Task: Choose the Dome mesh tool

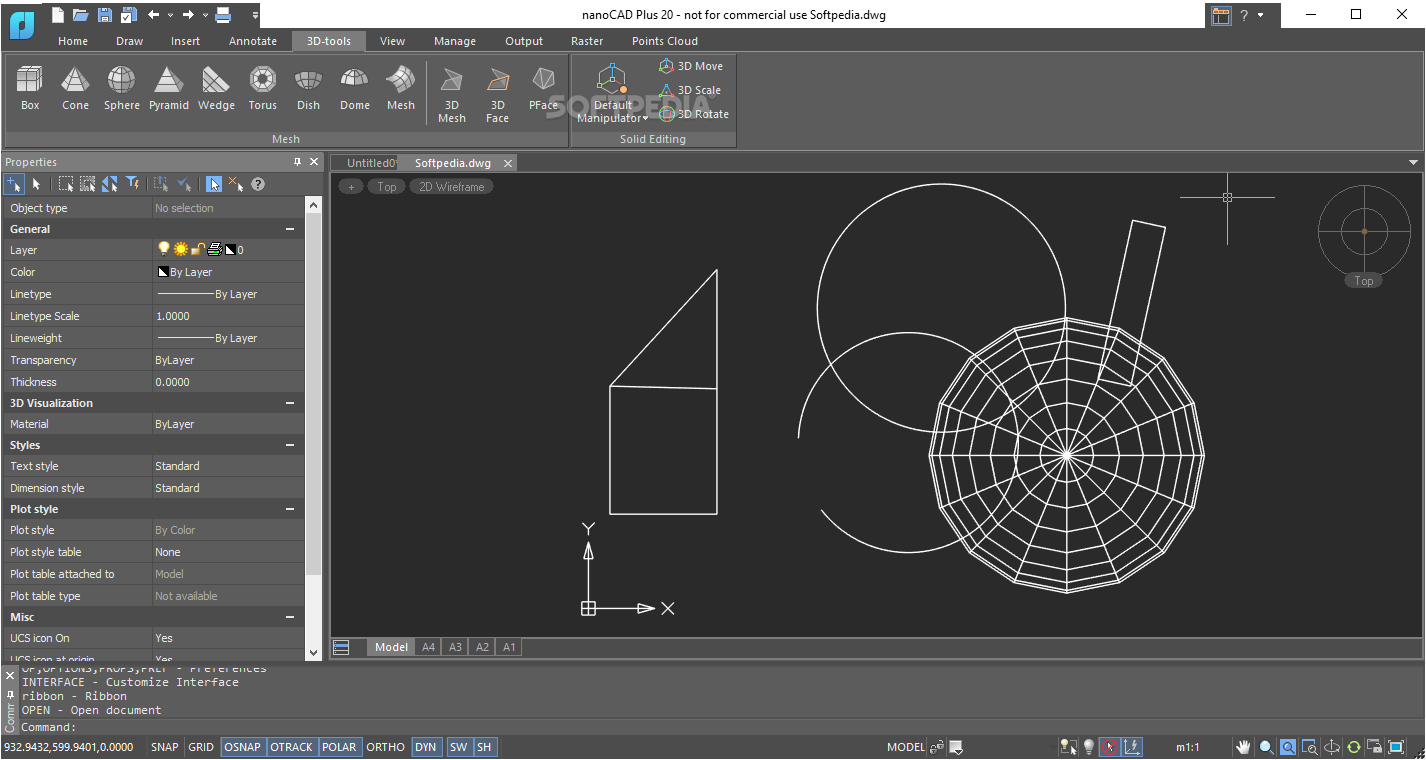Action: tap(355, 88)
